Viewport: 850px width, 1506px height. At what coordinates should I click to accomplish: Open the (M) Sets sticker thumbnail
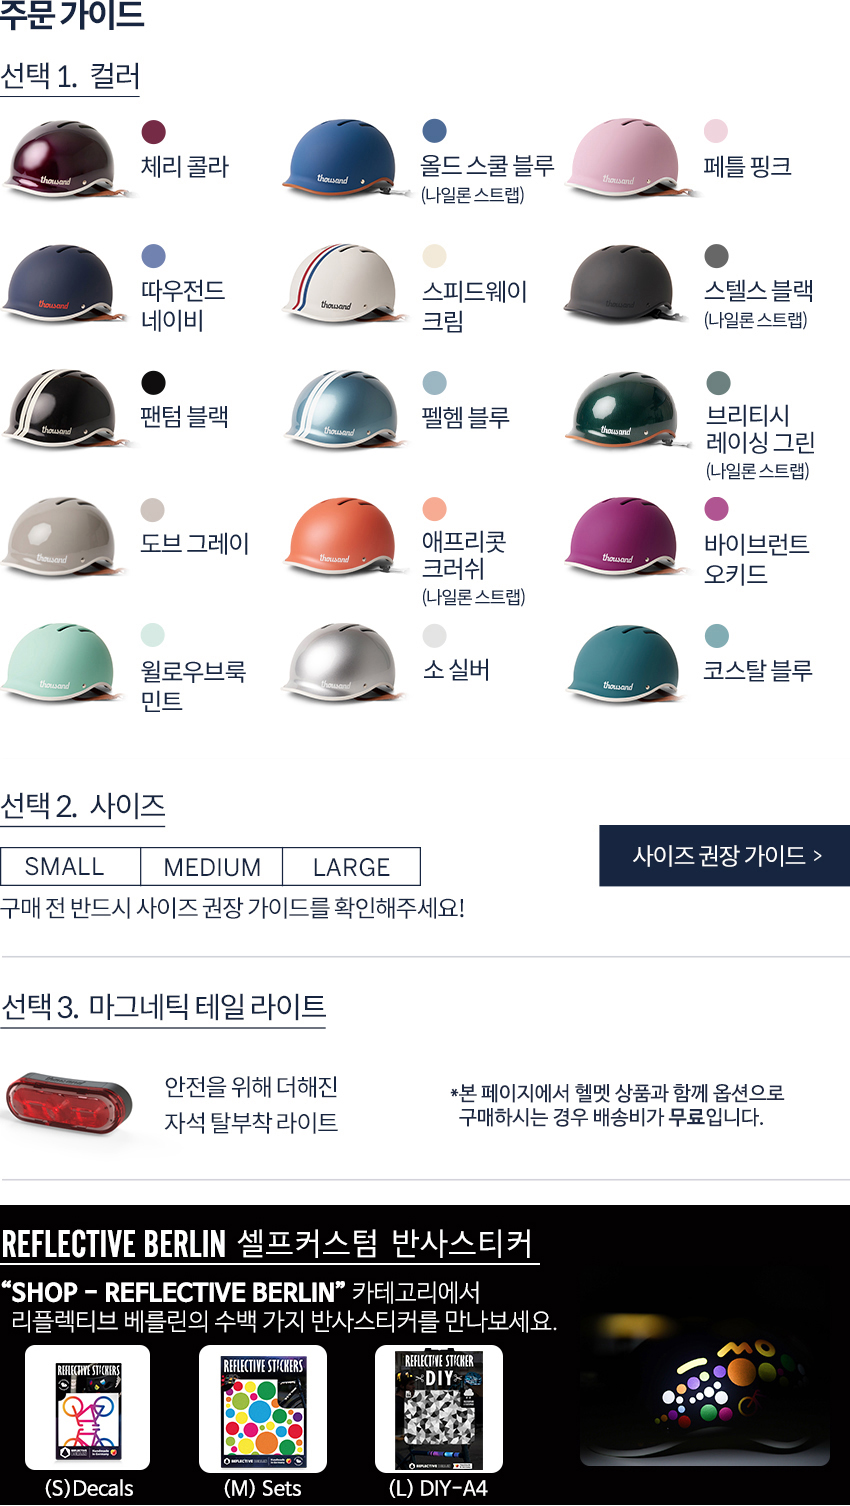(x=263, y=1408)
